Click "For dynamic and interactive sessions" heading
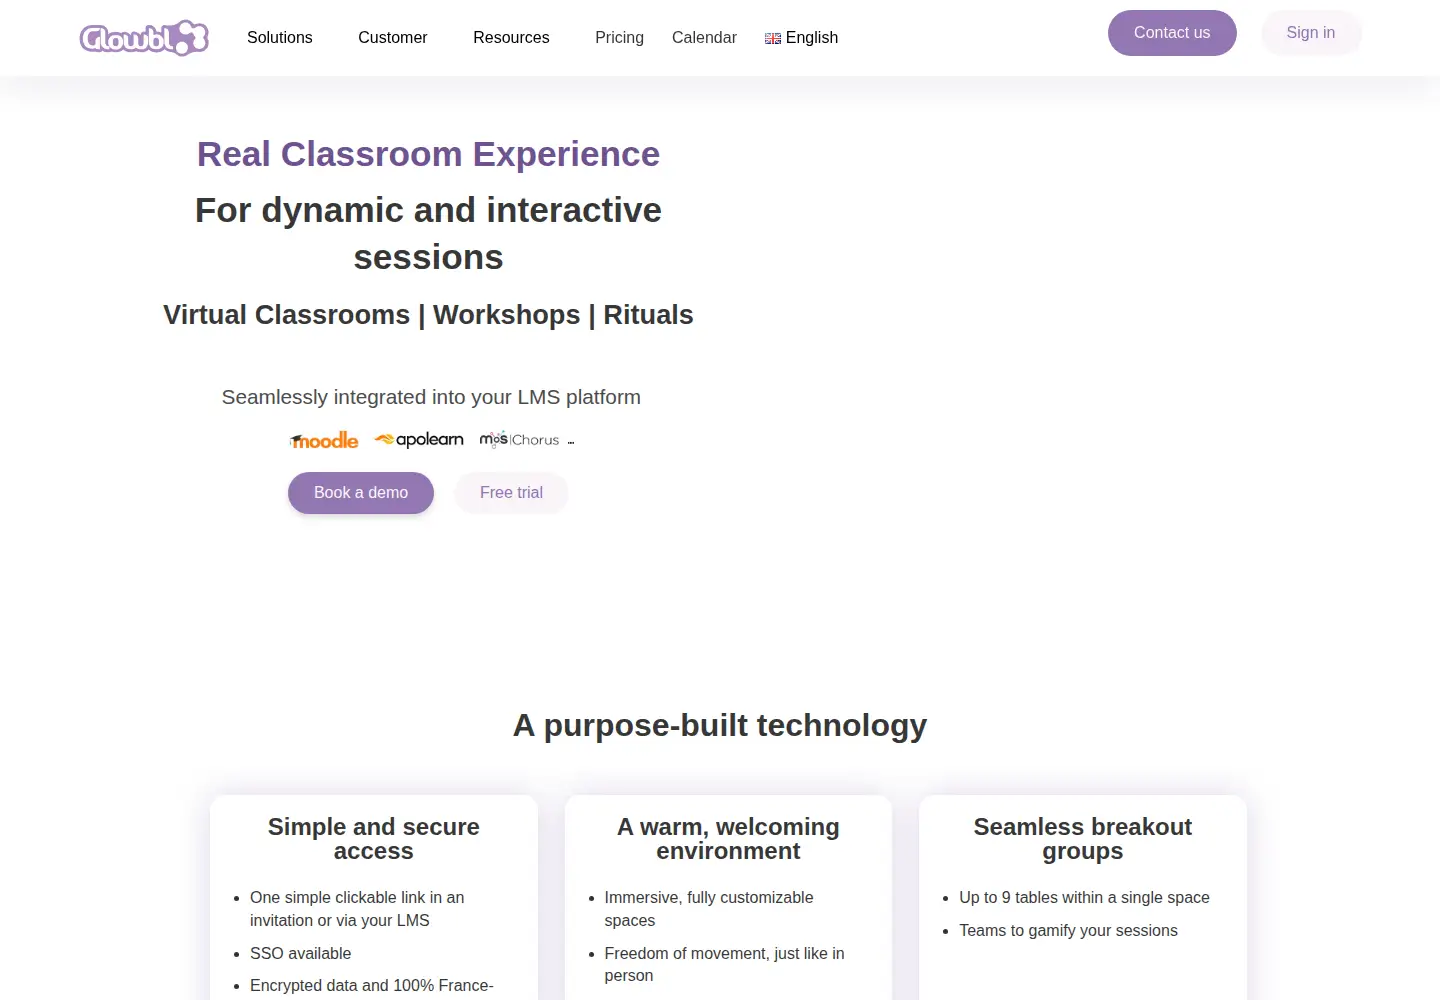 click(x=428, y=234)
